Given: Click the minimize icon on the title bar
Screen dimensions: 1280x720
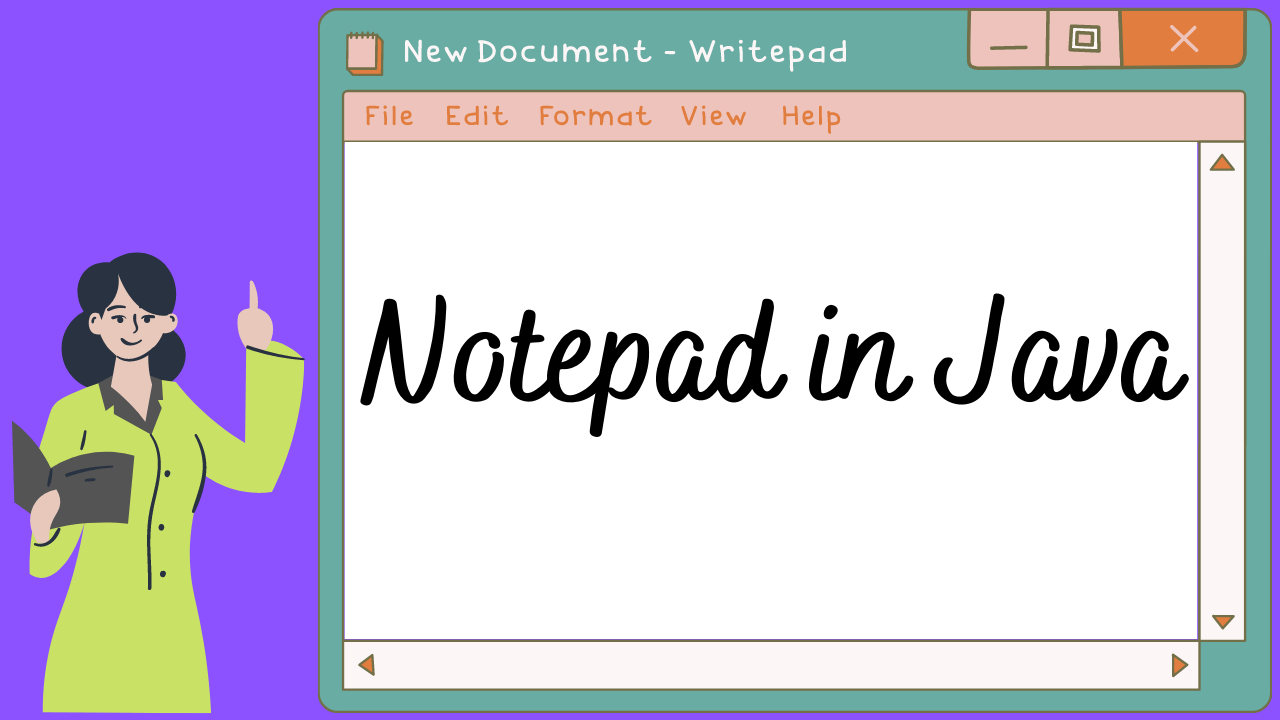Looking at the screenshot, I should pos(1008,40).
